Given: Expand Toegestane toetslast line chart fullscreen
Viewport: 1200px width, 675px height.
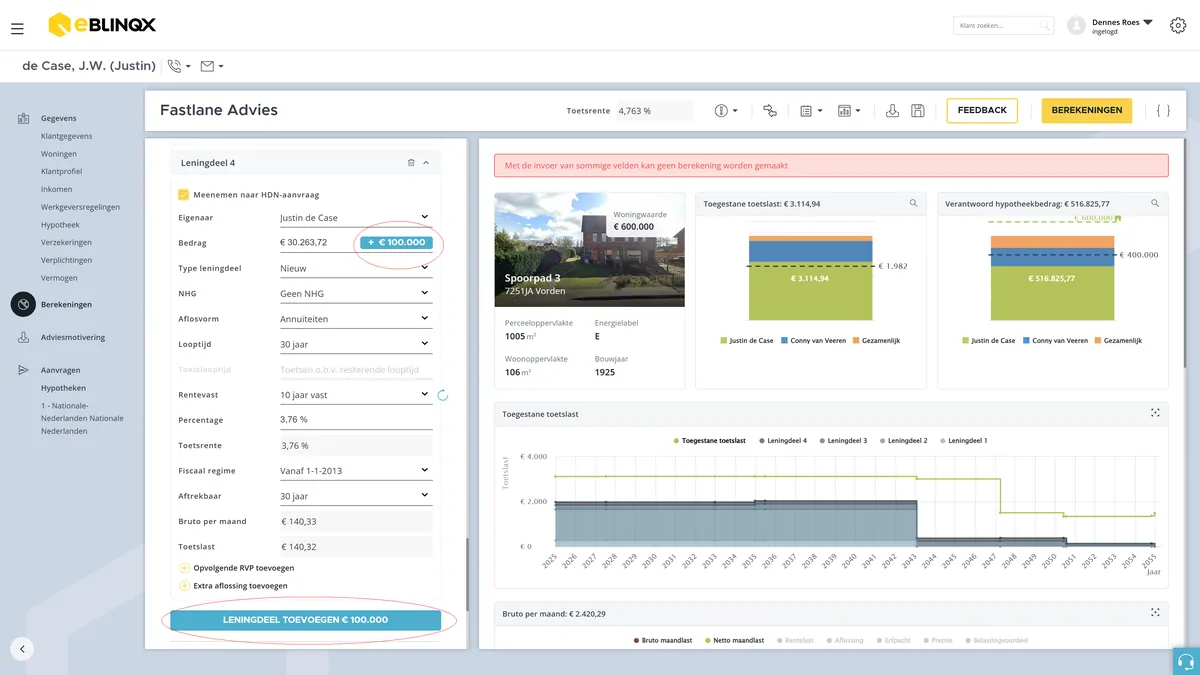Looking at the screenshot, I should click(1155, 413).
